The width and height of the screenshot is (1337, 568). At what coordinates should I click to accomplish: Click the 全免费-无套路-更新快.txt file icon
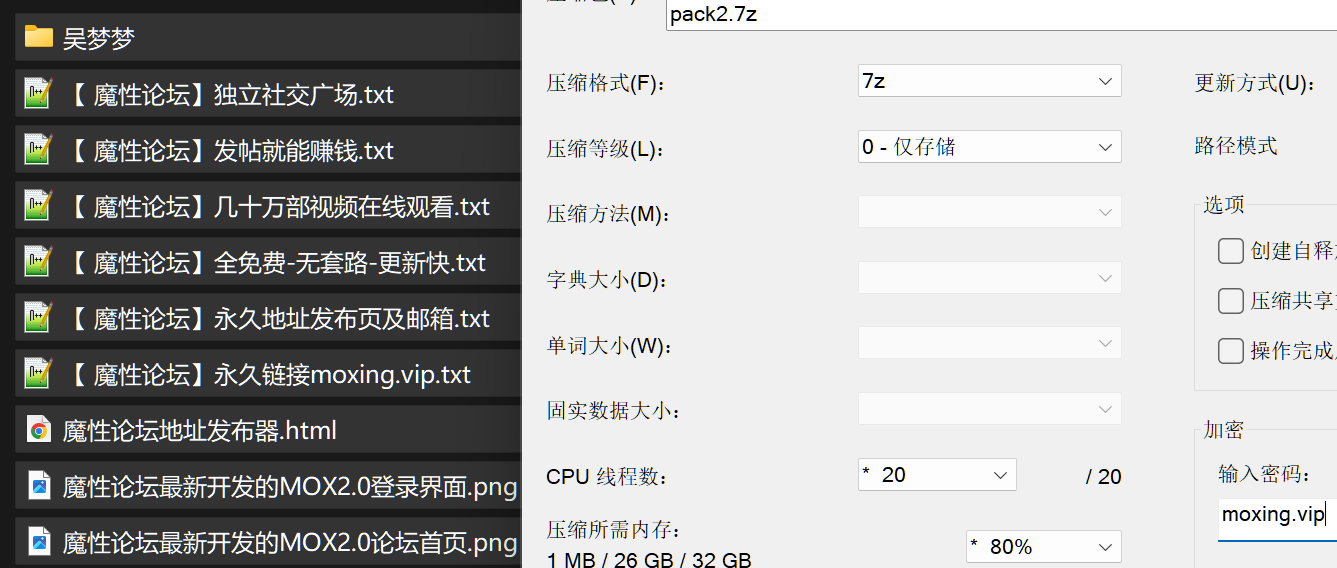[39, 262]
